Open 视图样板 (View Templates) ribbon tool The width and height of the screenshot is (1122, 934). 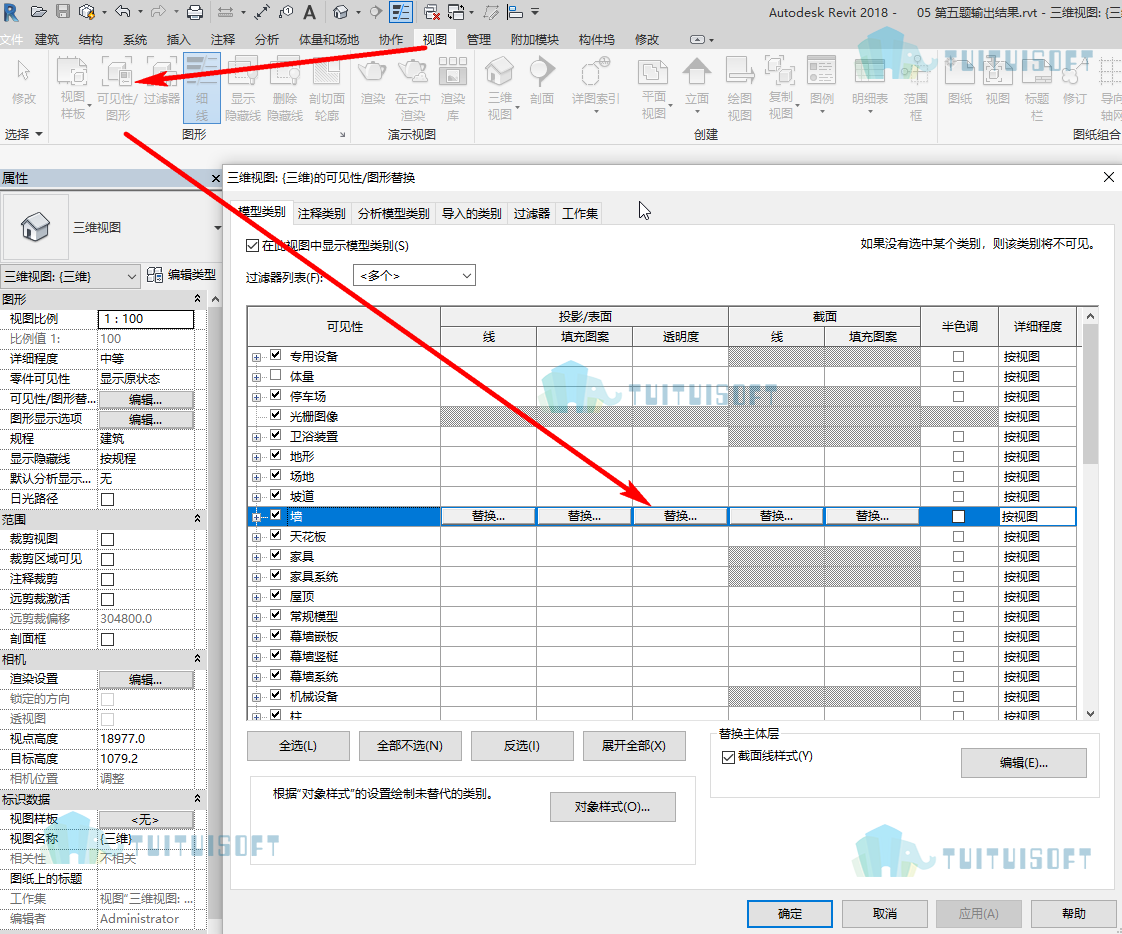[72, 87]
